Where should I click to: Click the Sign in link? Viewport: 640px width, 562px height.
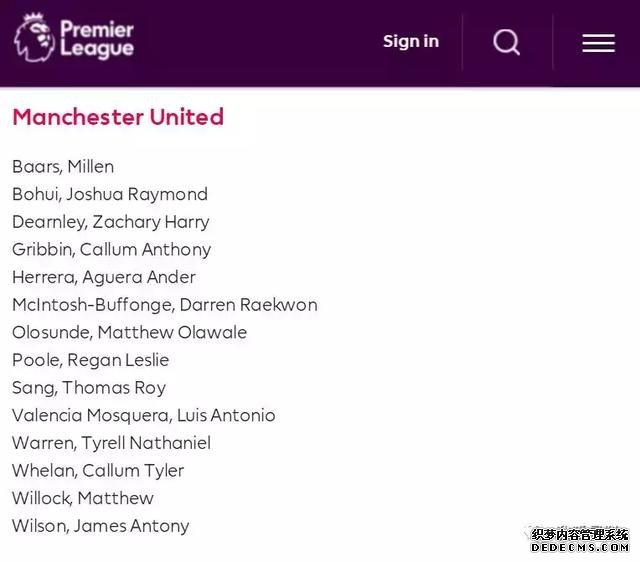pyautogui.click(x=411, y=42)
